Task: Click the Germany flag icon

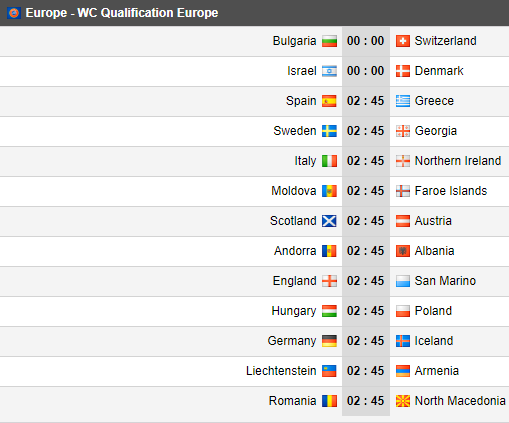Action: (x=329, y=341)
